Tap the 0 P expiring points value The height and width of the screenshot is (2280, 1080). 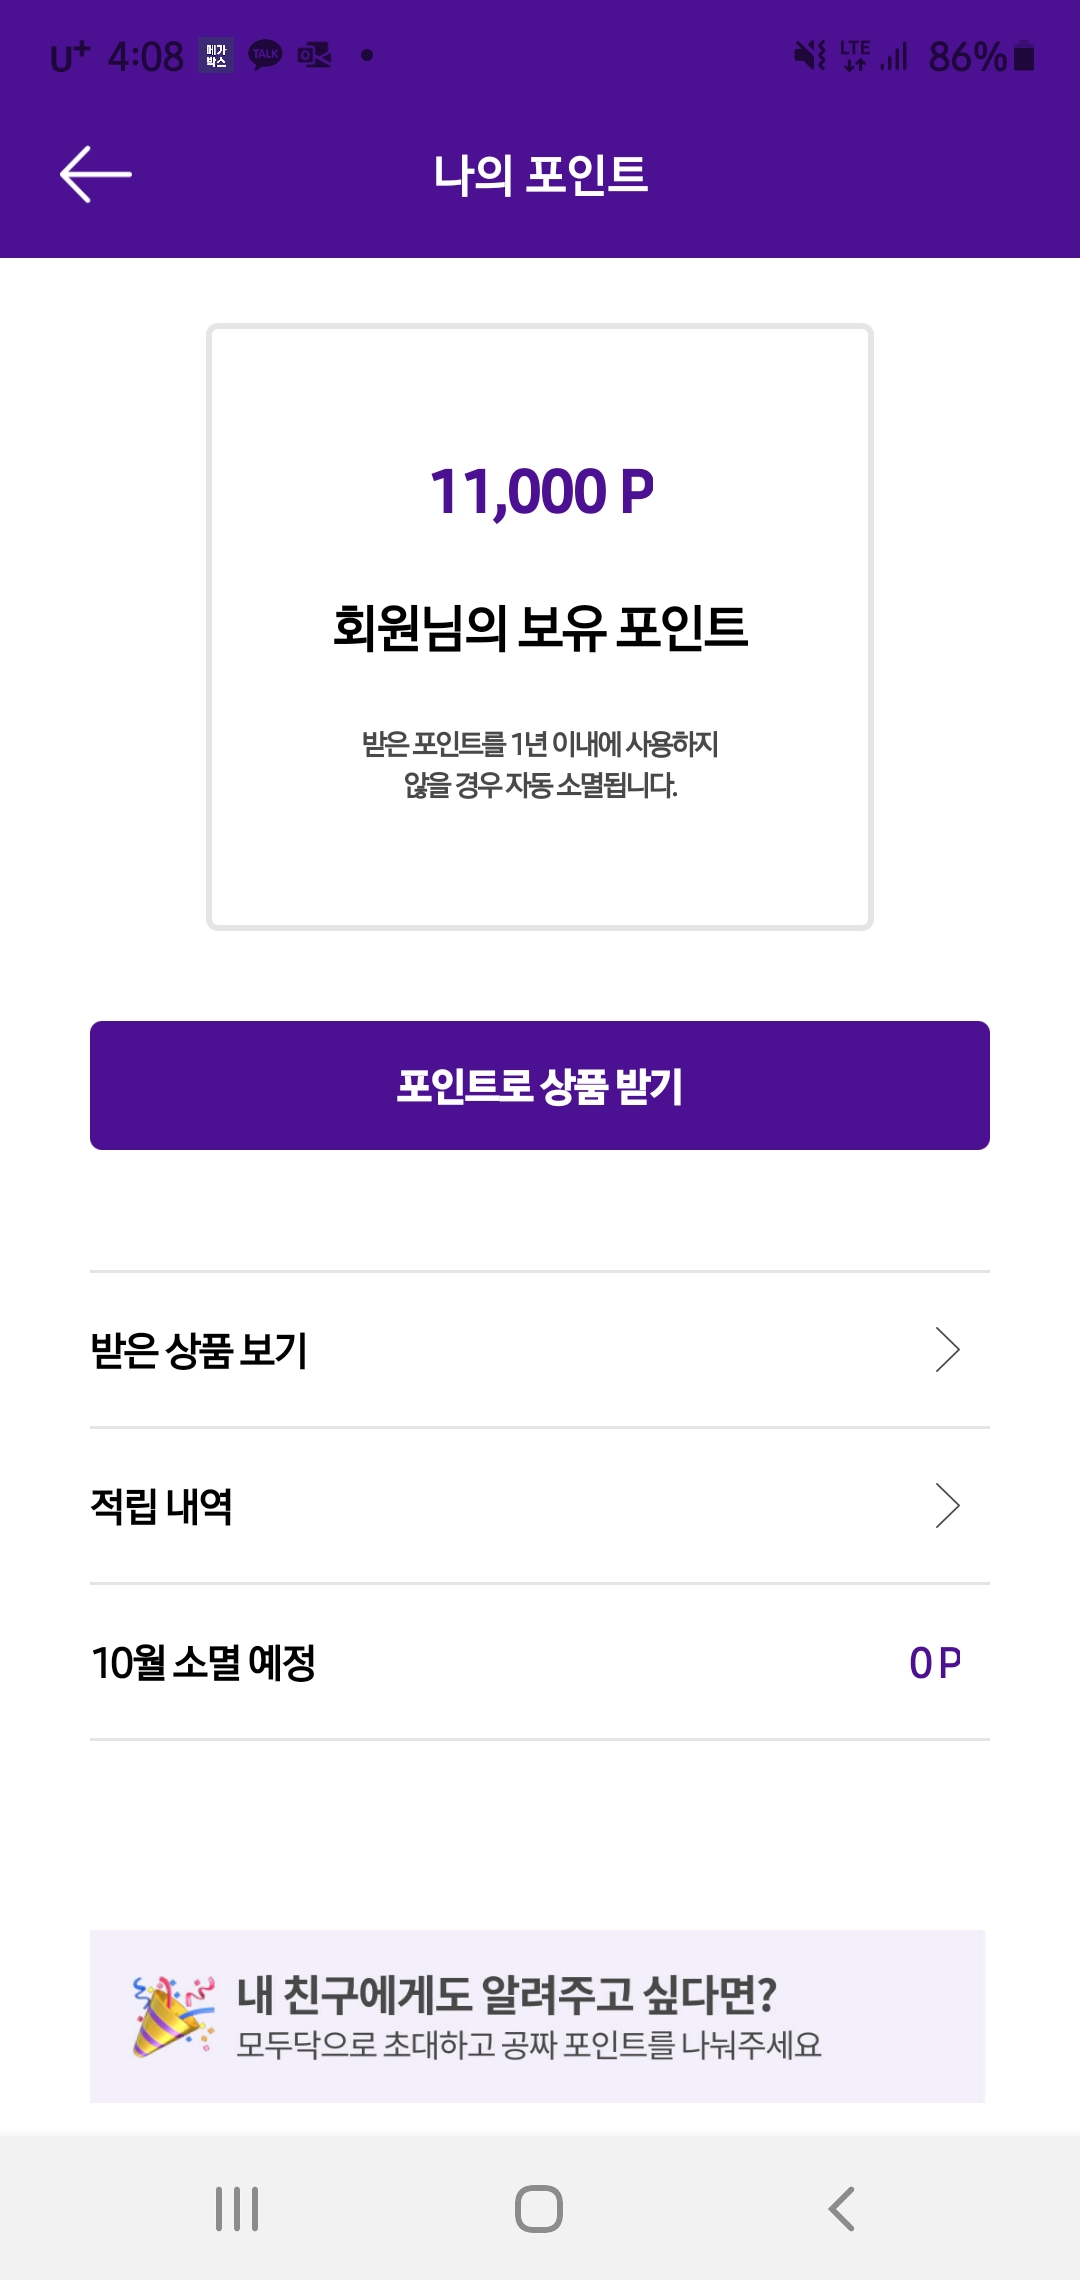935,1663
